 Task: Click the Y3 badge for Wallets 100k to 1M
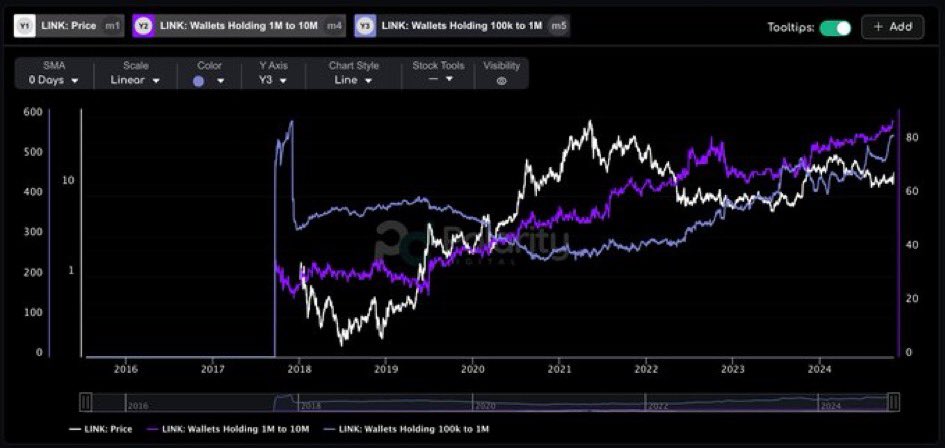point(365,26)
